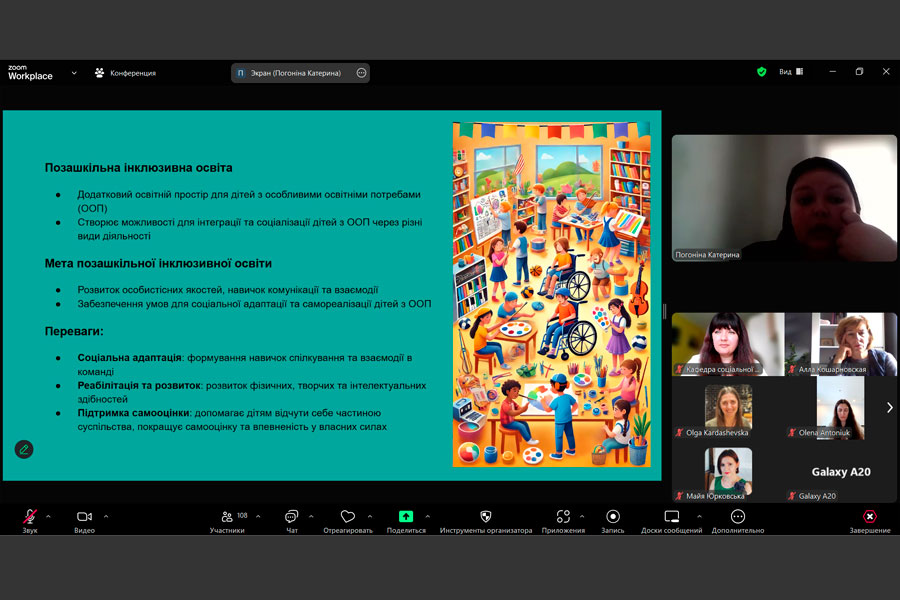
Task: Open the Приложения apps menu
Action: coord(564,517)
